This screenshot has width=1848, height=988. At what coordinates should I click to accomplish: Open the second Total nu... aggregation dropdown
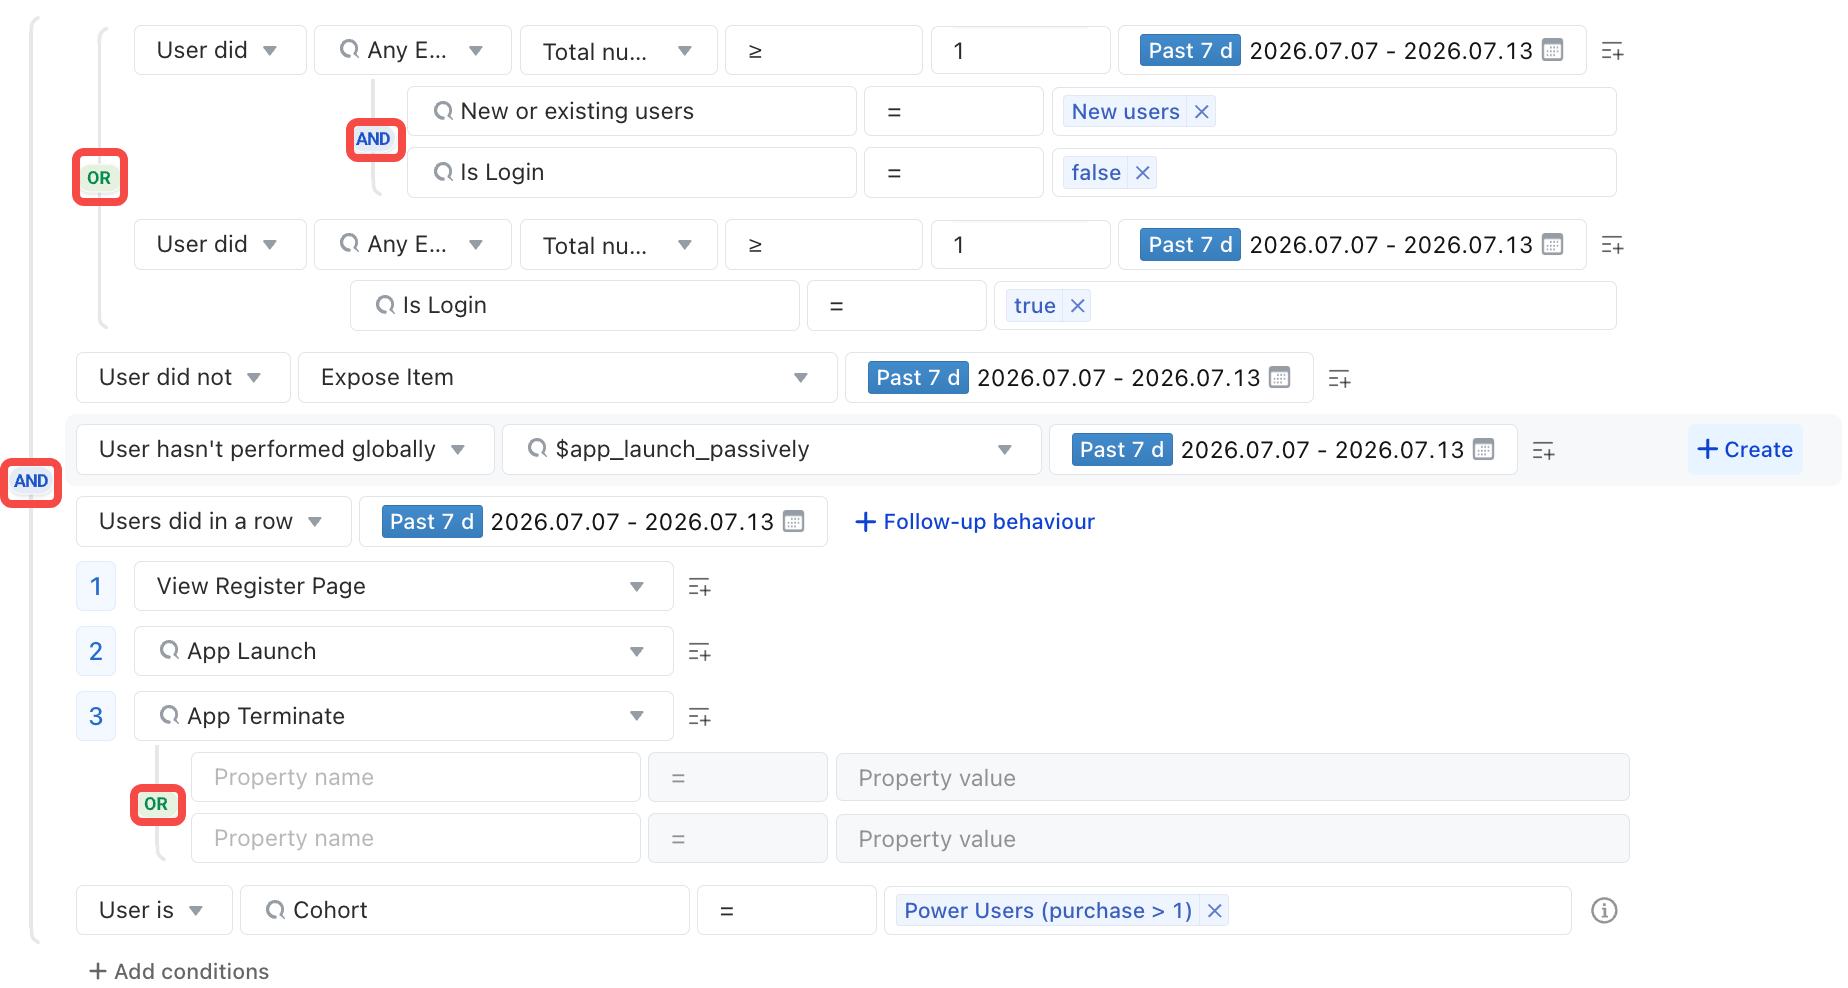pyautogui.click(x=618, y=245)
